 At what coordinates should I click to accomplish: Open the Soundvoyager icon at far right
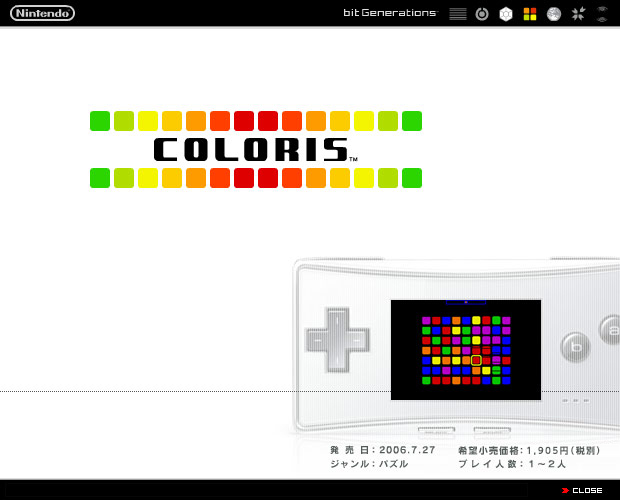(x=602, y=14)
